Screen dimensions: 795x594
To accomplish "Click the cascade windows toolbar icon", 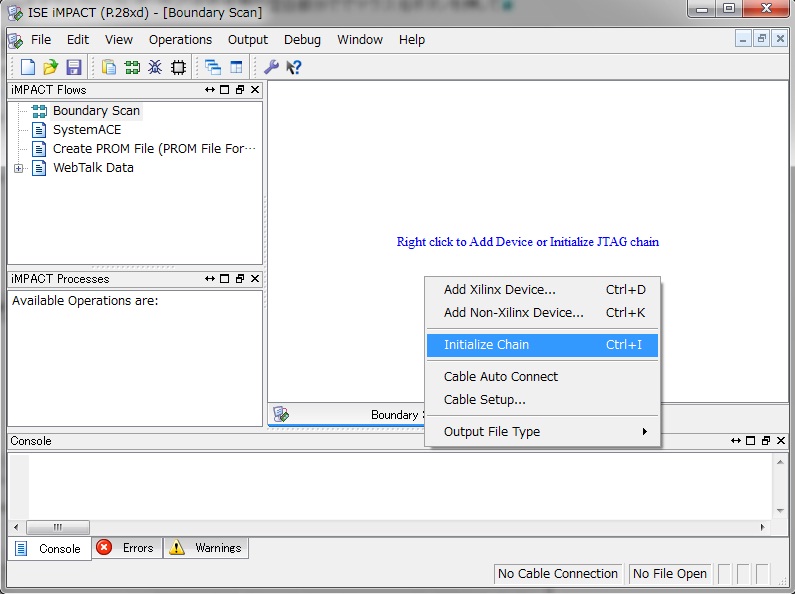I will coord(213,67).
